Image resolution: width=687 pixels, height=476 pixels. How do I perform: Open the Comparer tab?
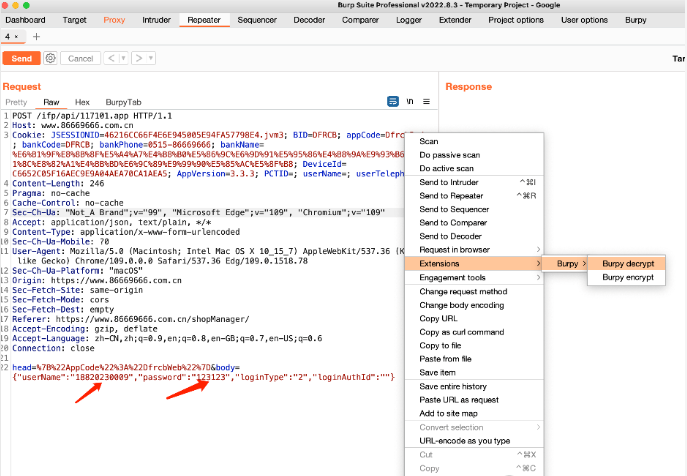(361, 20)
